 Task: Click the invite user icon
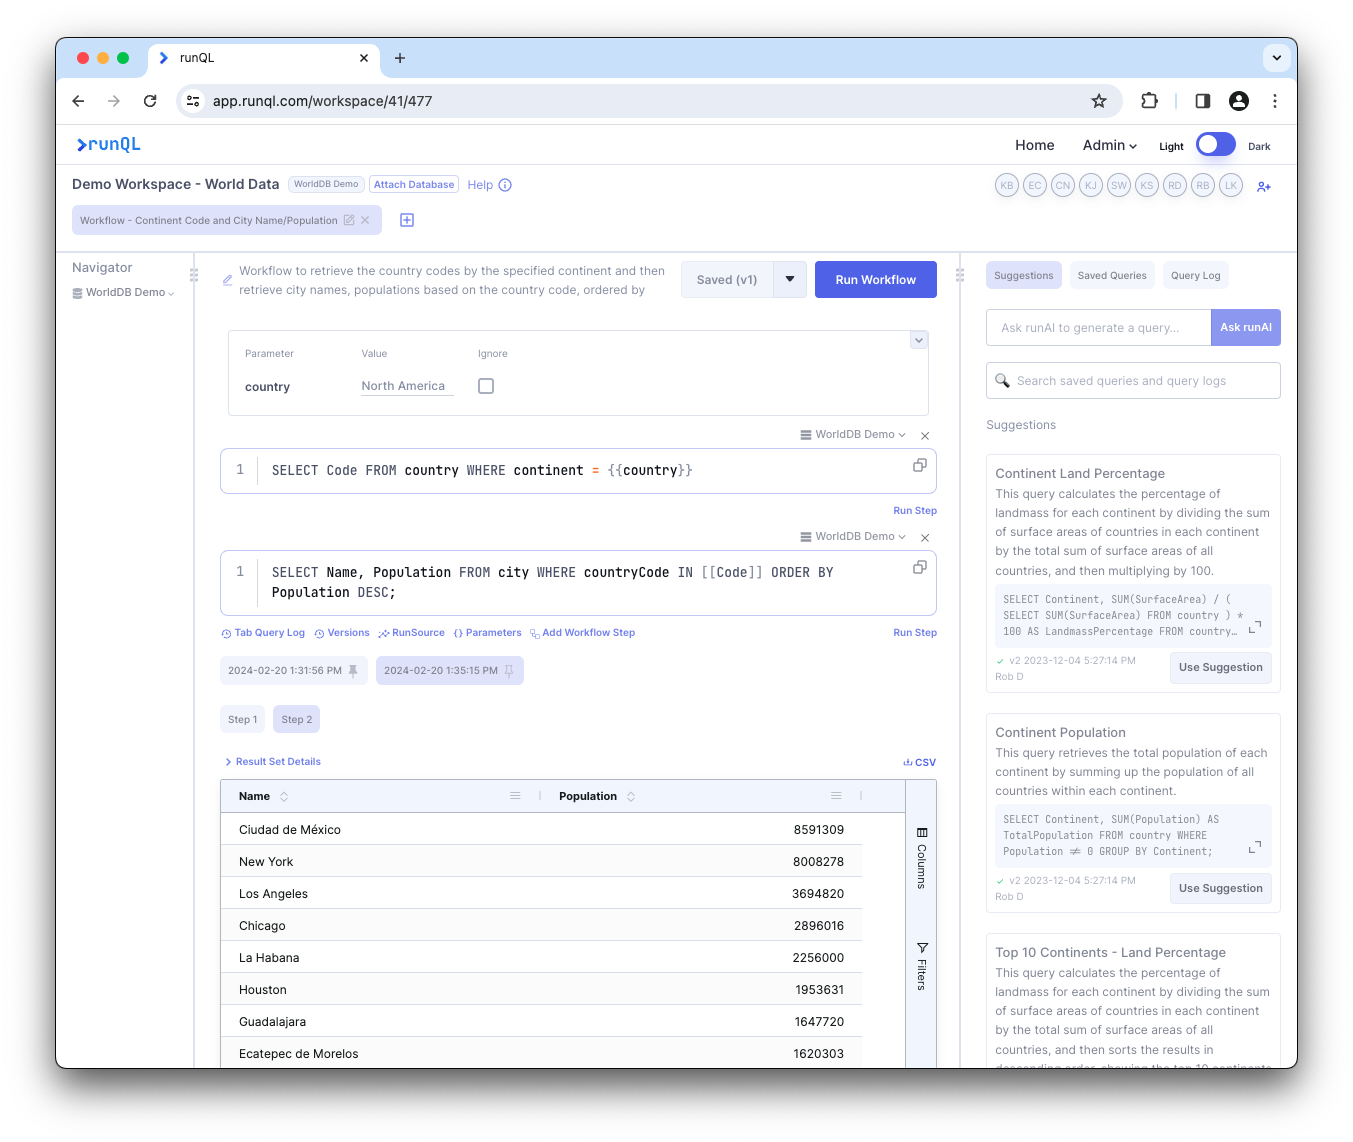coord(1264,187)
